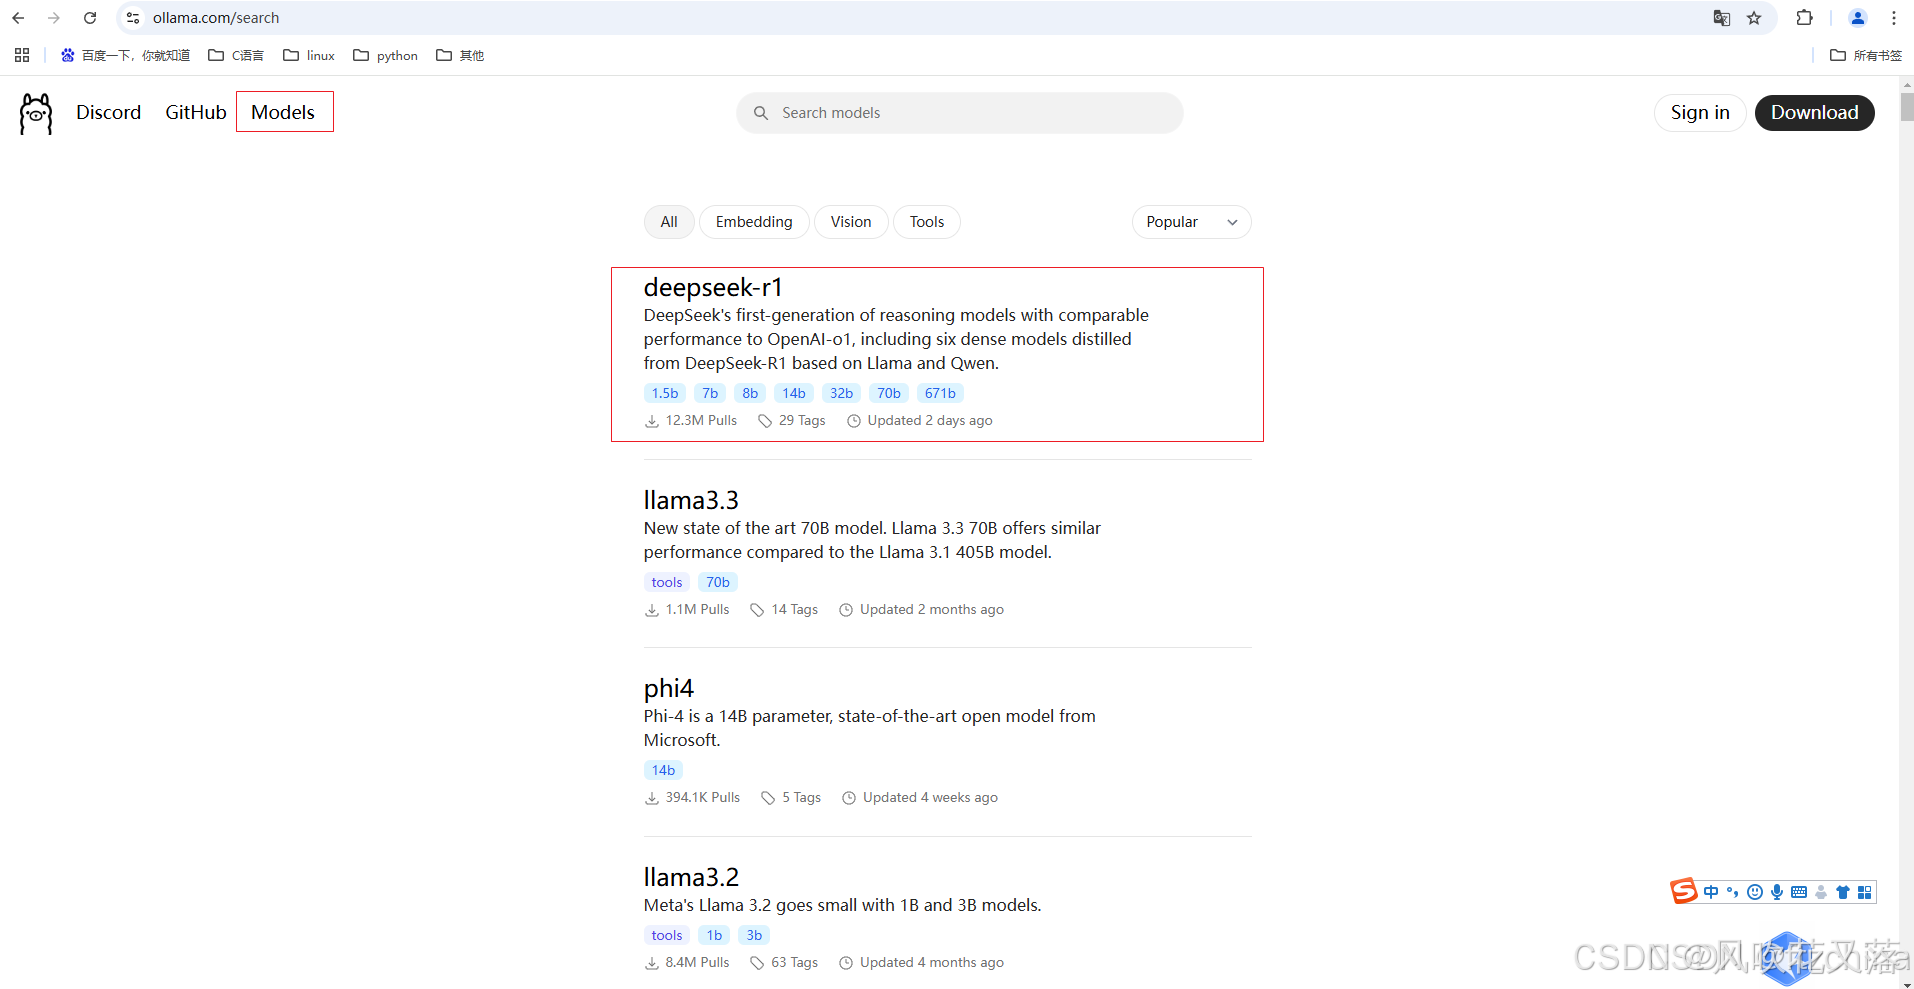Open the llama3.3 model title
The width and height of the screenshot is (1914, 989).
pos(691,500)
